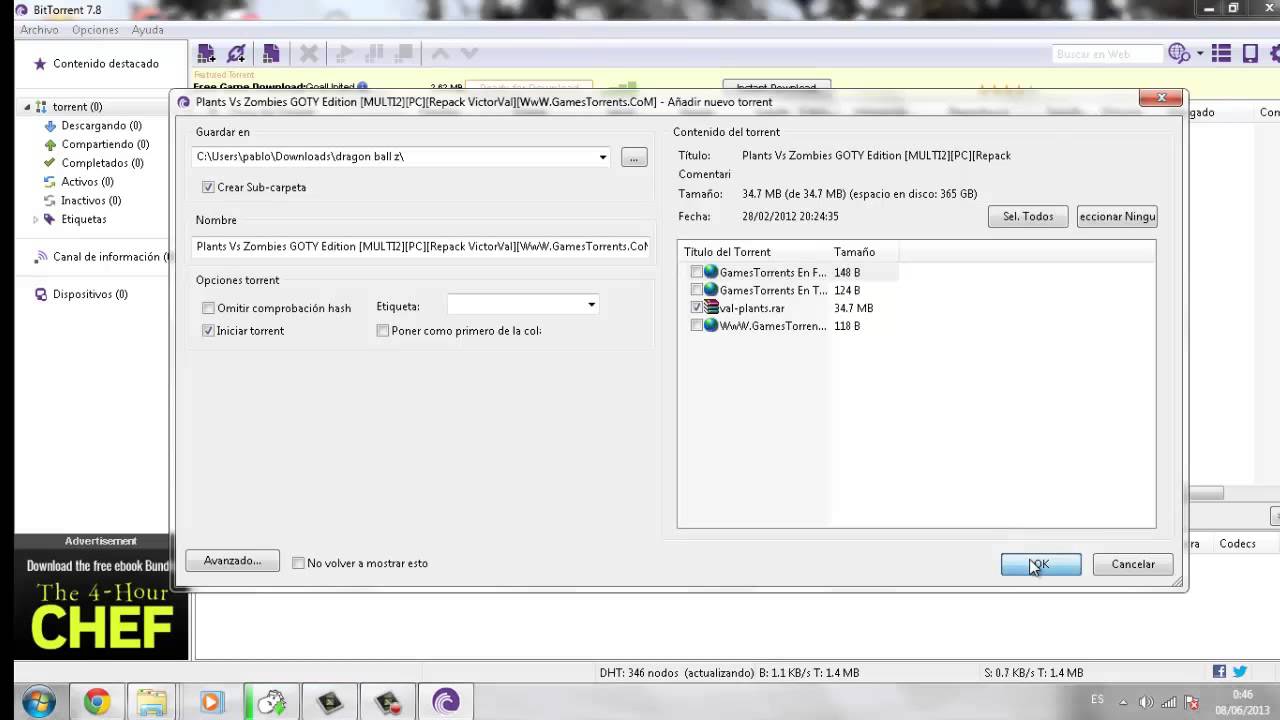Click the Twitter icon in status bar
1280x720 pixels.
tap(1240, 672)
